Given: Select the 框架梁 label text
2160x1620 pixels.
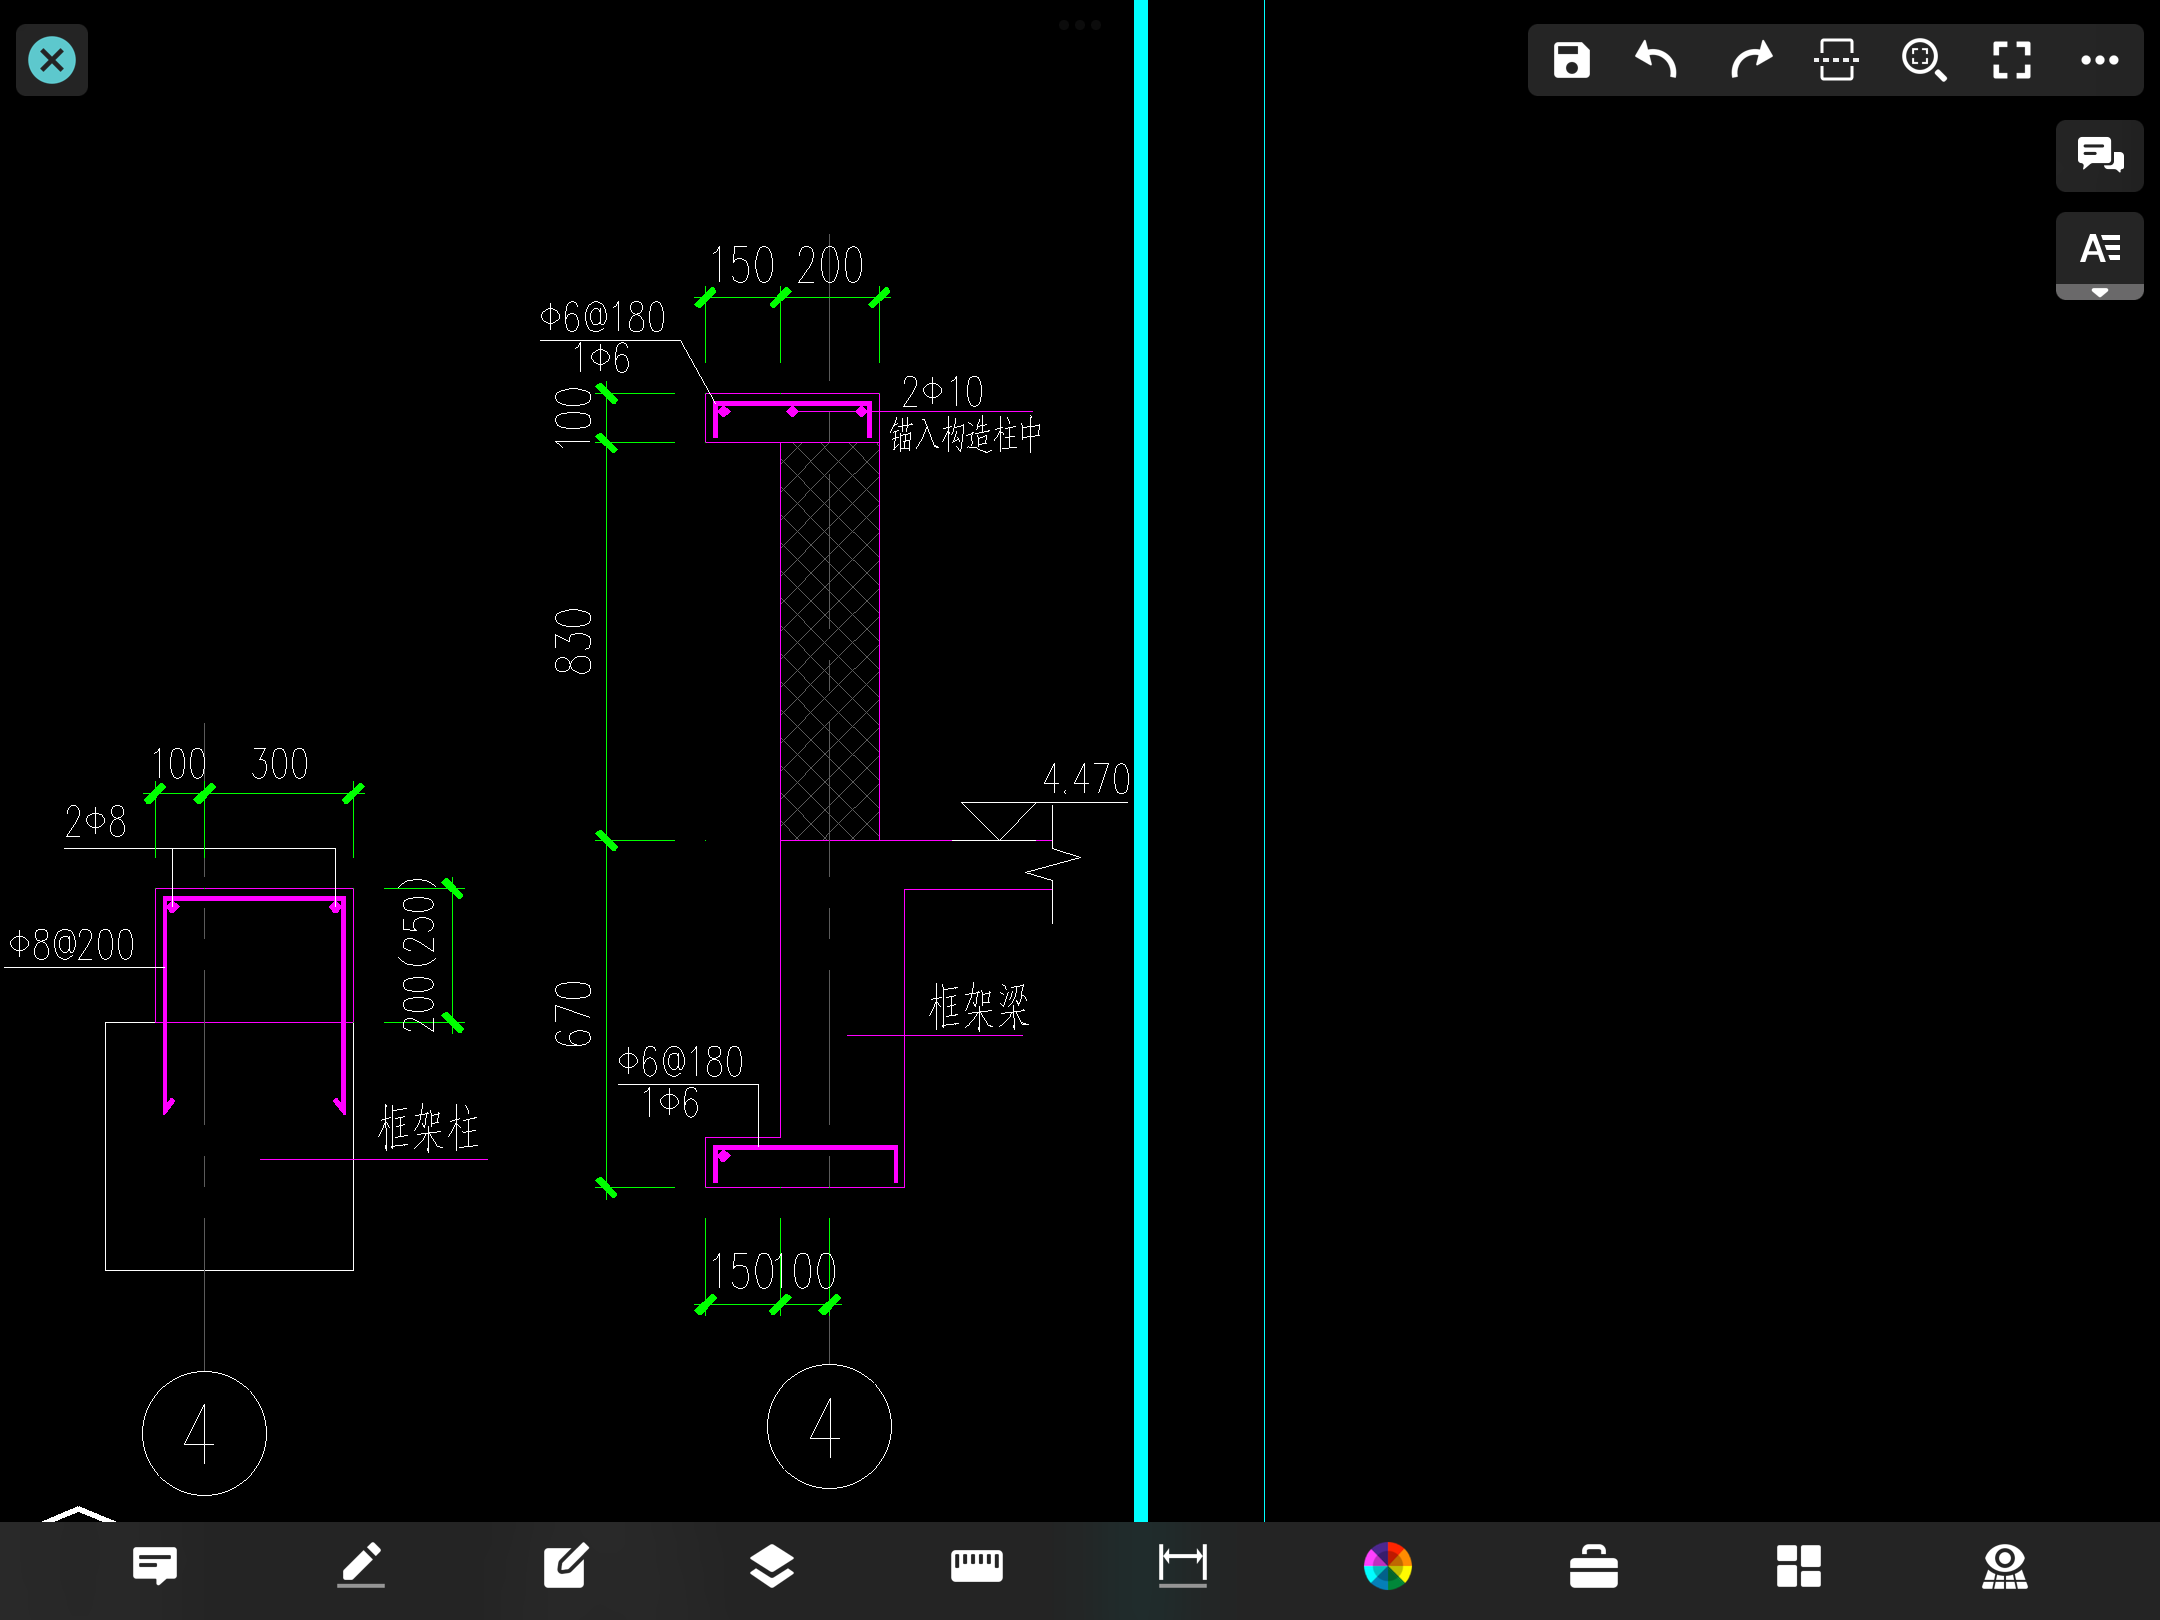Looking at the screenshot, I should click(x=978, y=1007).
